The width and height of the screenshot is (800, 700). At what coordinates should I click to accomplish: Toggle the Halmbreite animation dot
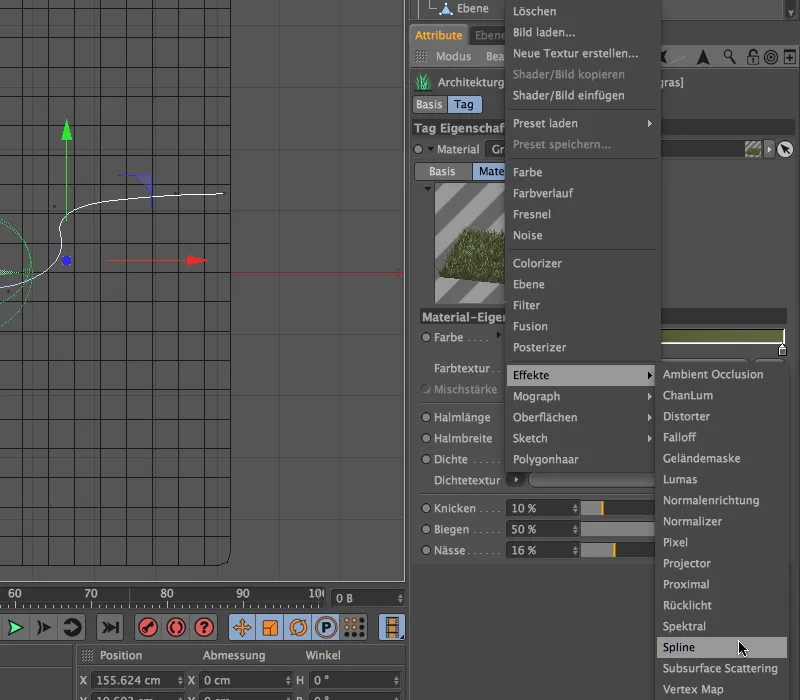tap(426, 438)
